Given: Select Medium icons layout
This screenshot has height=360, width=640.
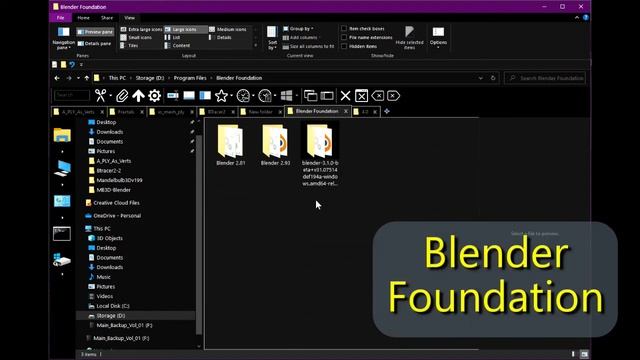Looking at the screenshot, I should point(228,29).
